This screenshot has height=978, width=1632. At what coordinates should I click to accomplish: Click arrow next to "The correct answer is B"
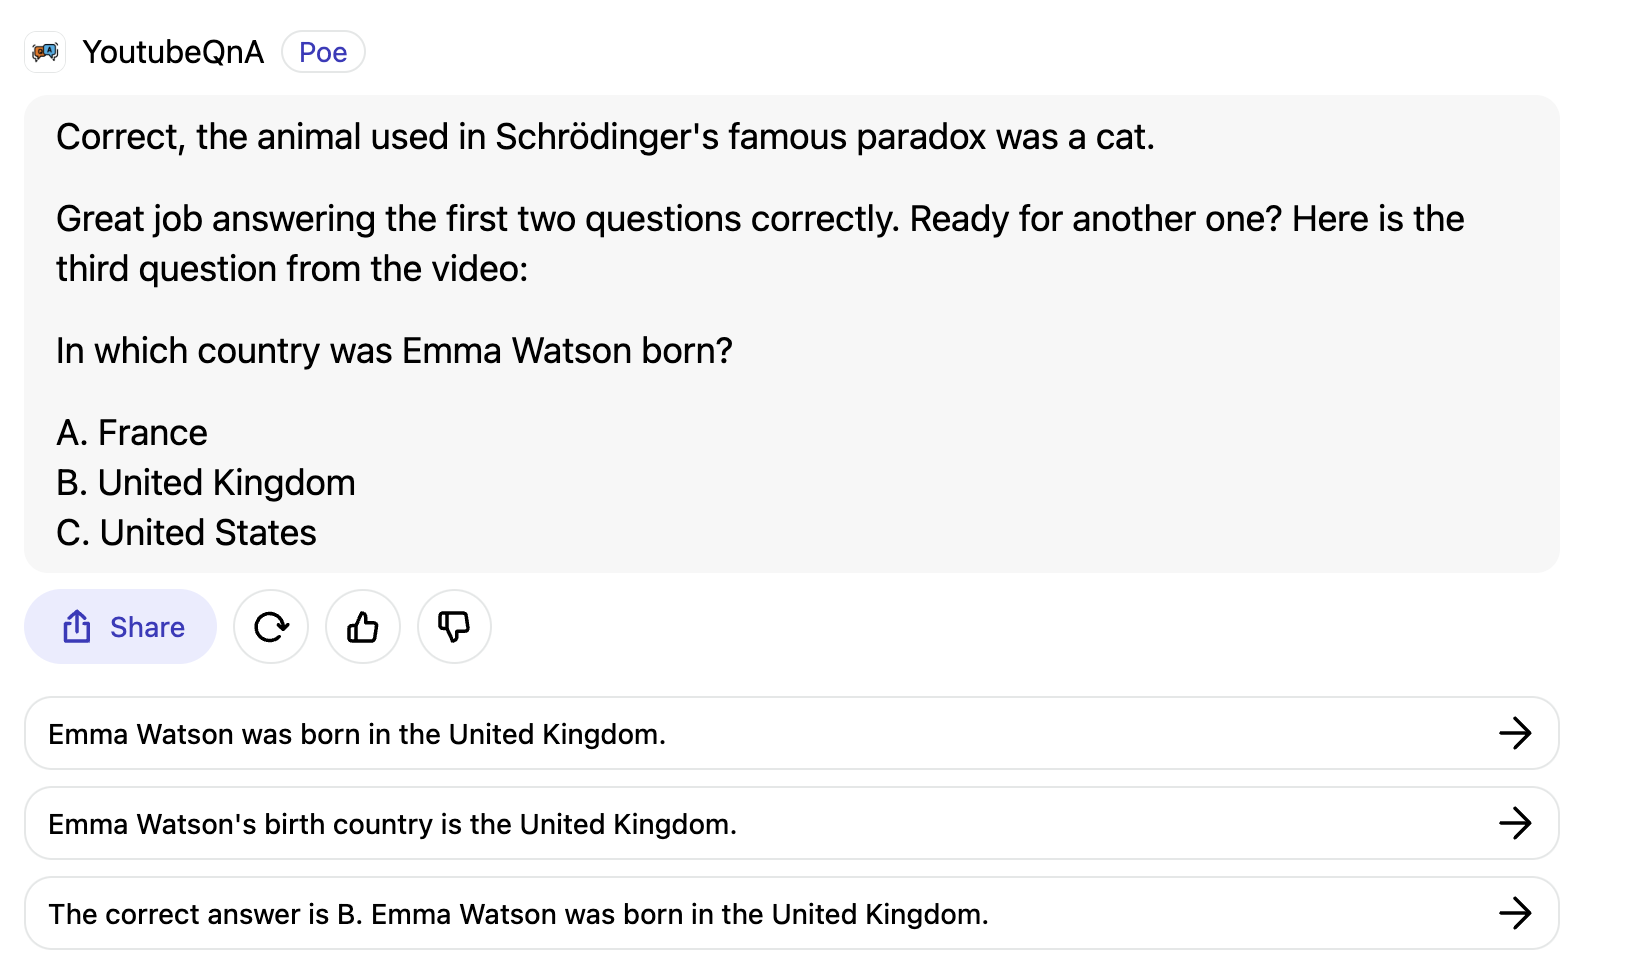1515,913
